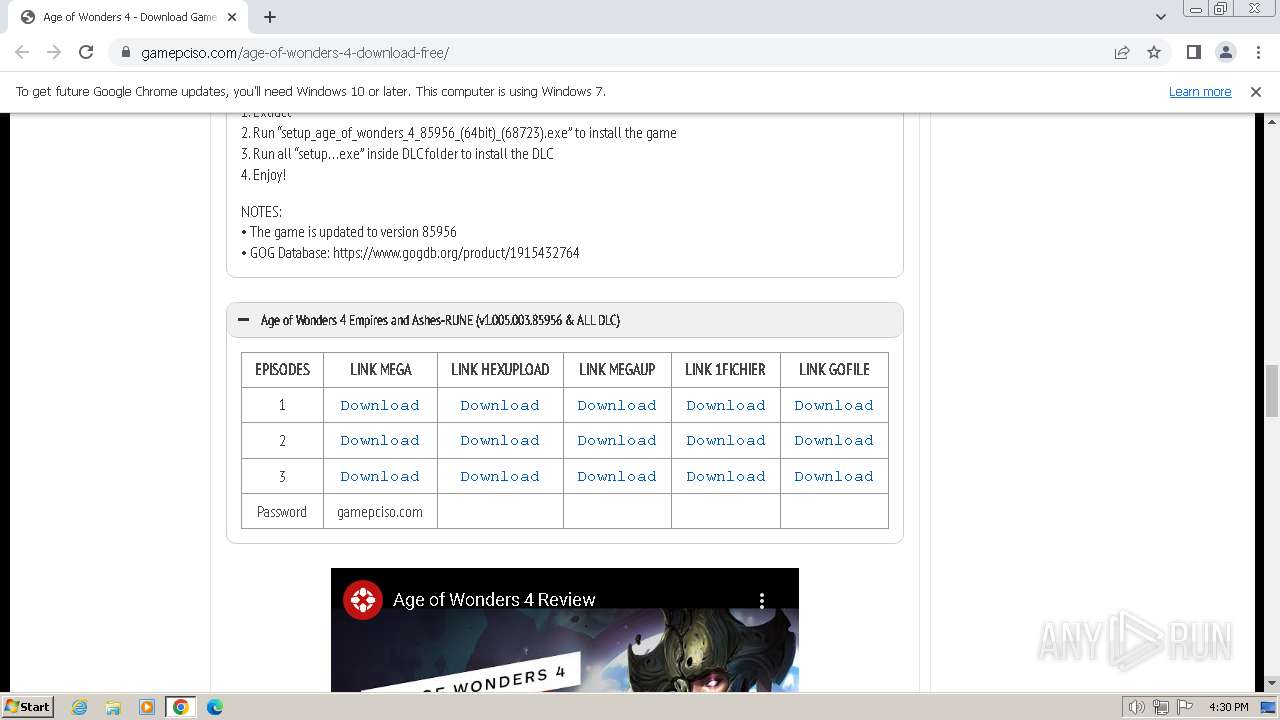Screen dimensions: 1280x720
Task: Share this page via share icon
Action: point(1122,52)
